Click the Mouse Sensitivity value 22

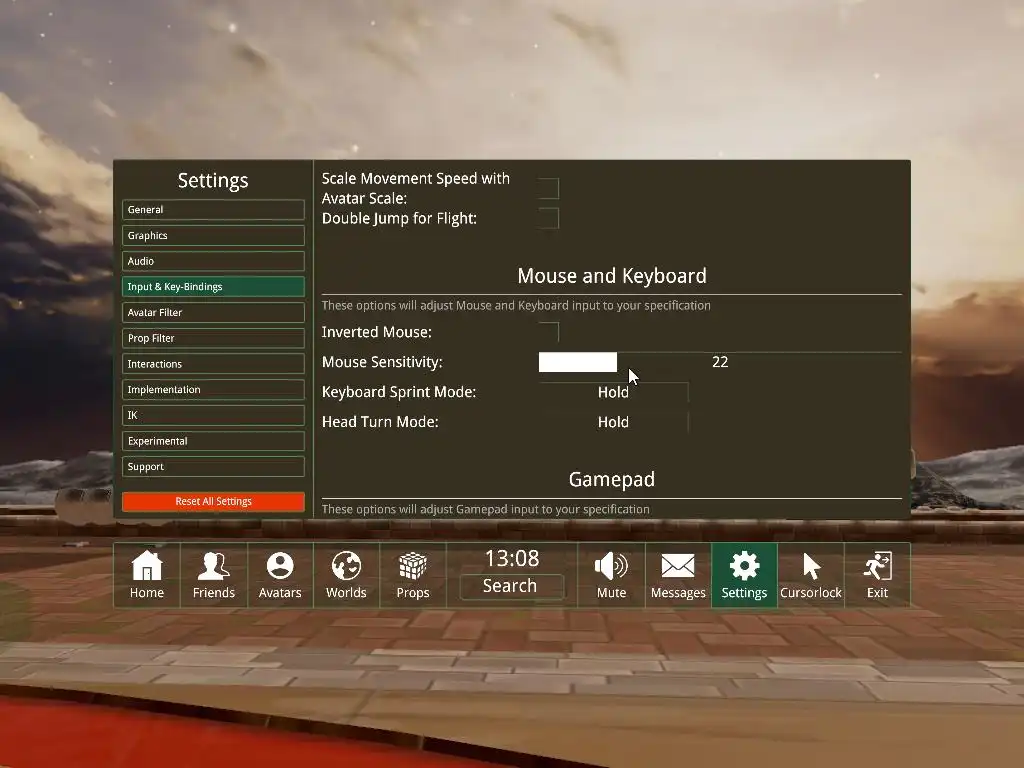(720, 362)
